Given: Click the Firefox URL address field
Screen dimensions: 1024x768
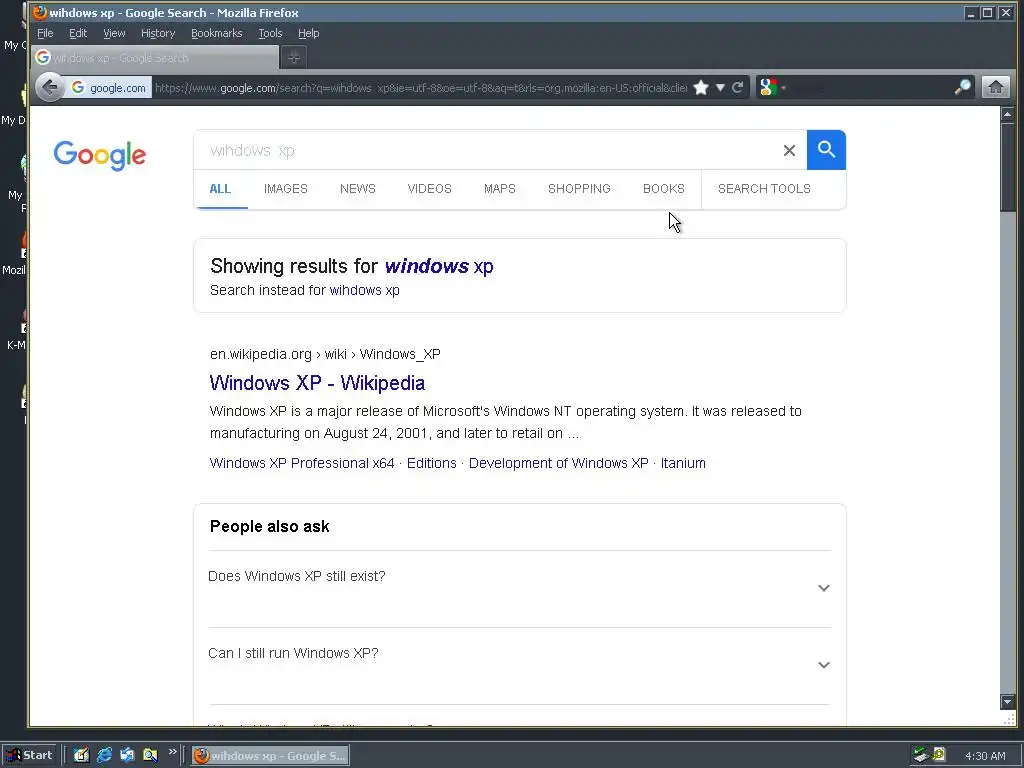Looking at the screenshot, I should click(x=421, y=88).
